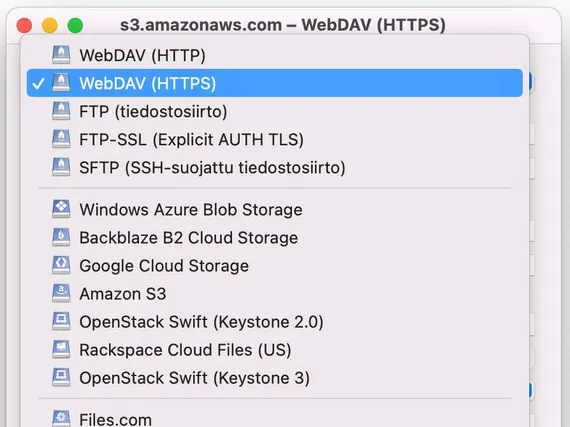Click the WebDAV (HTTP) drive icon
Image resolution: width=570 pixels, height=427 pixels.
pyautogui.click(x=61, y=55)
